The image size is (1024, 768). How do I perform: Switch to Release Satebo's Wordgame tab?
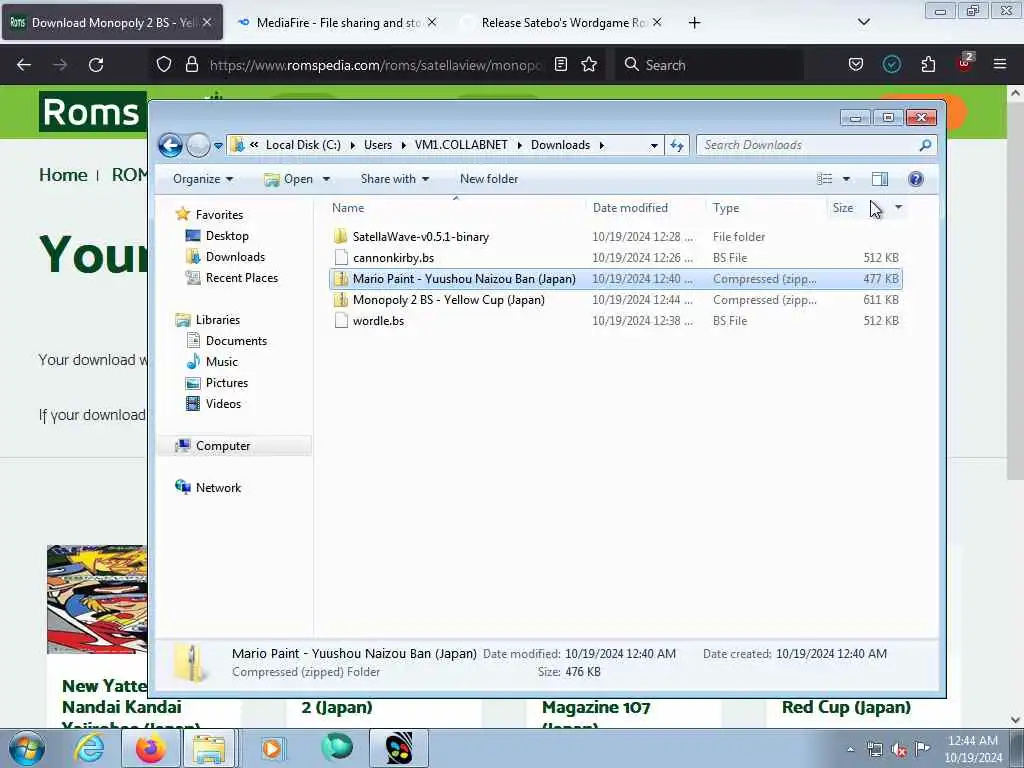click(x=563, y=22)
